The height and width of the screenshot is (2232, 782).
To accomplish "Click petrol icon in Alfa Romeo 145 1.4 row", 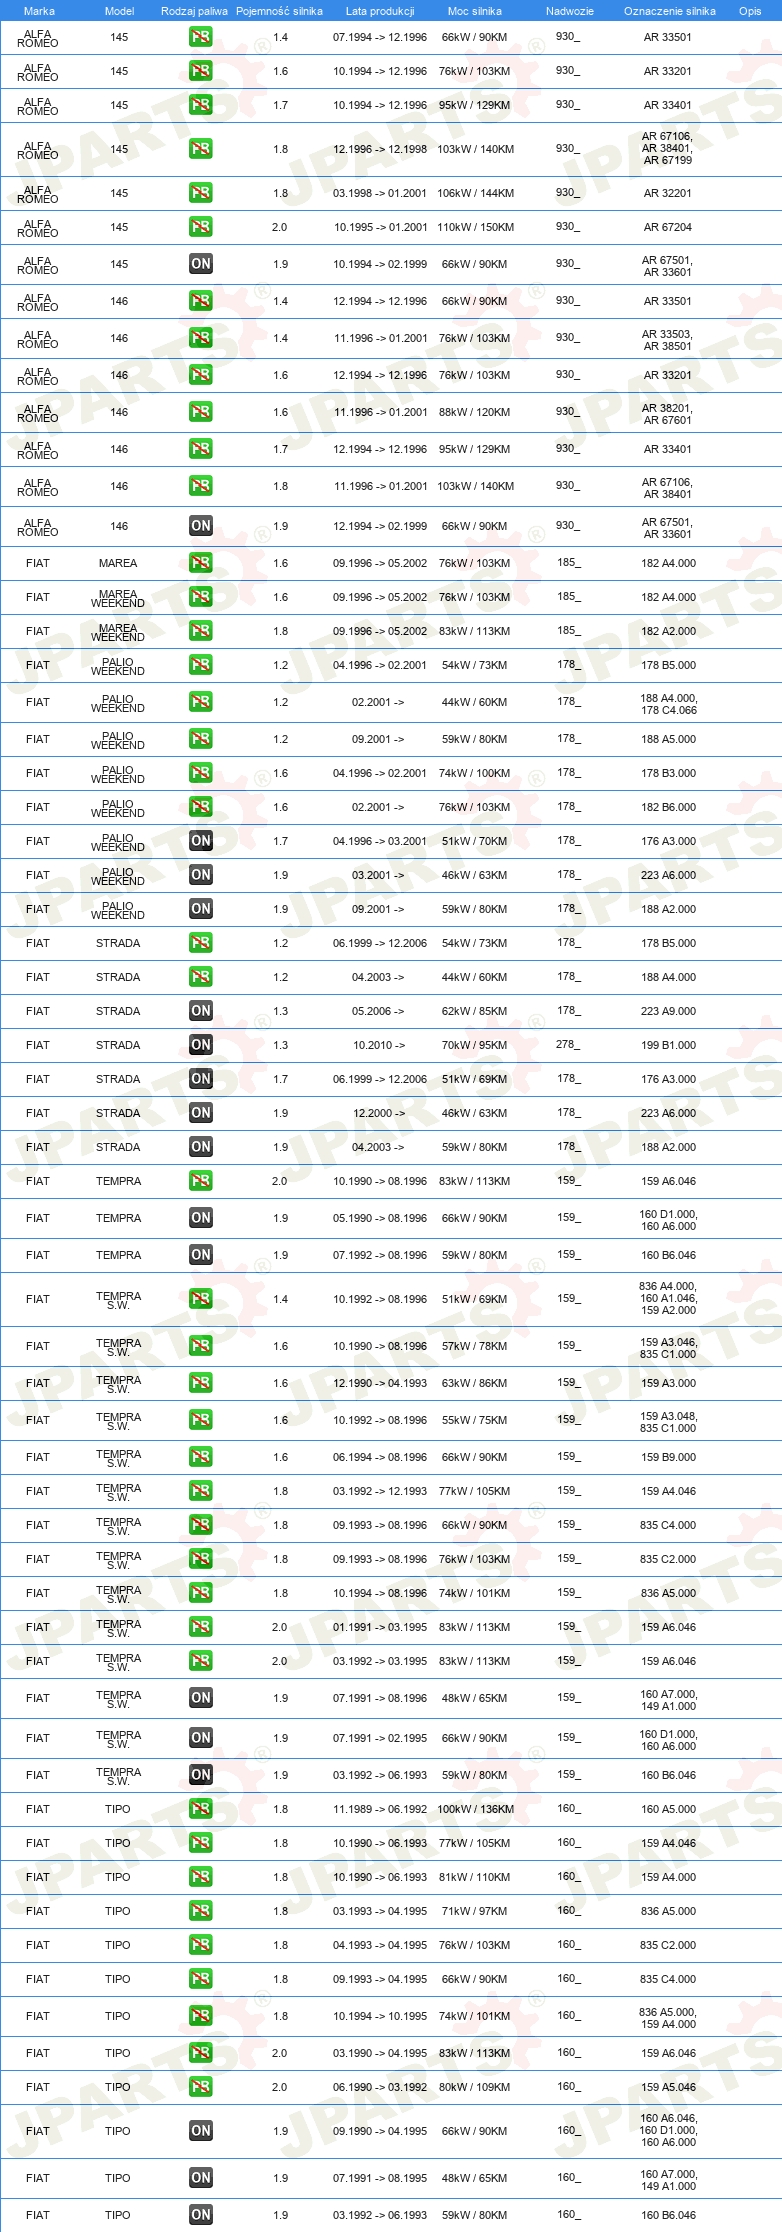I will (x=201, y=37).
